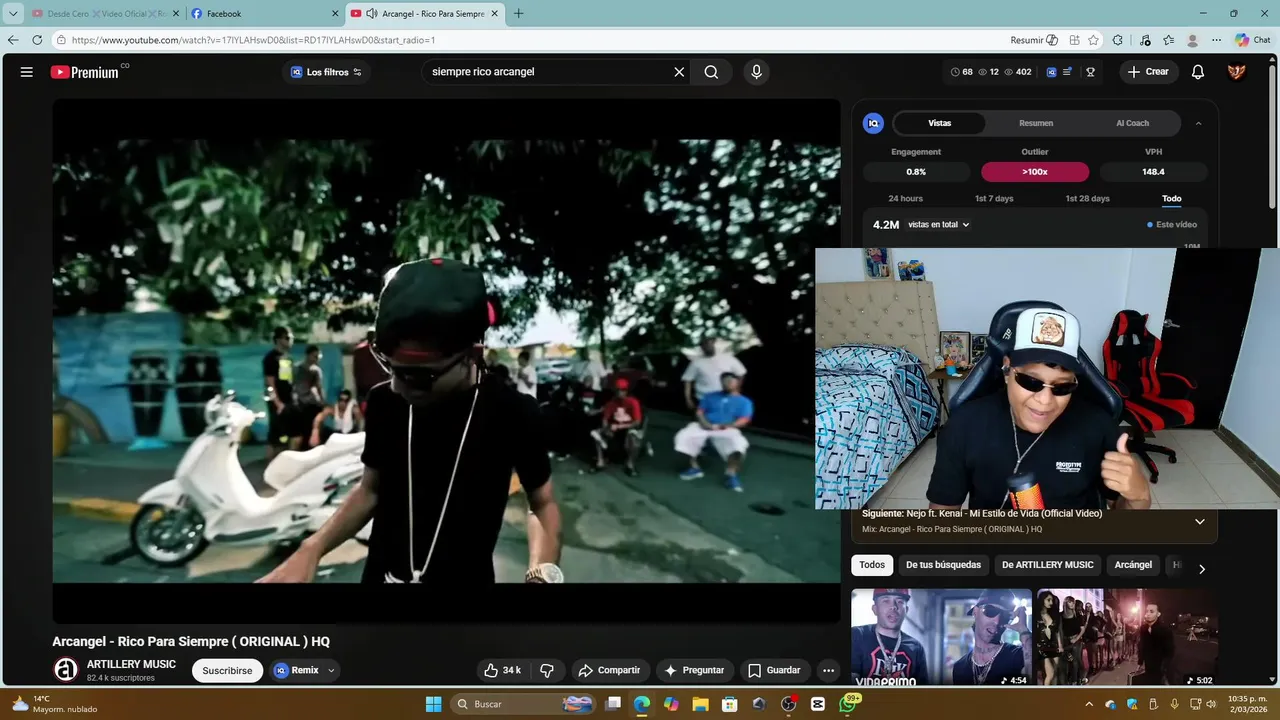Screen dimensions: 1280x720
Task: Open ARTILLERY MUSIC channel avatar
Action: [66, 670]
